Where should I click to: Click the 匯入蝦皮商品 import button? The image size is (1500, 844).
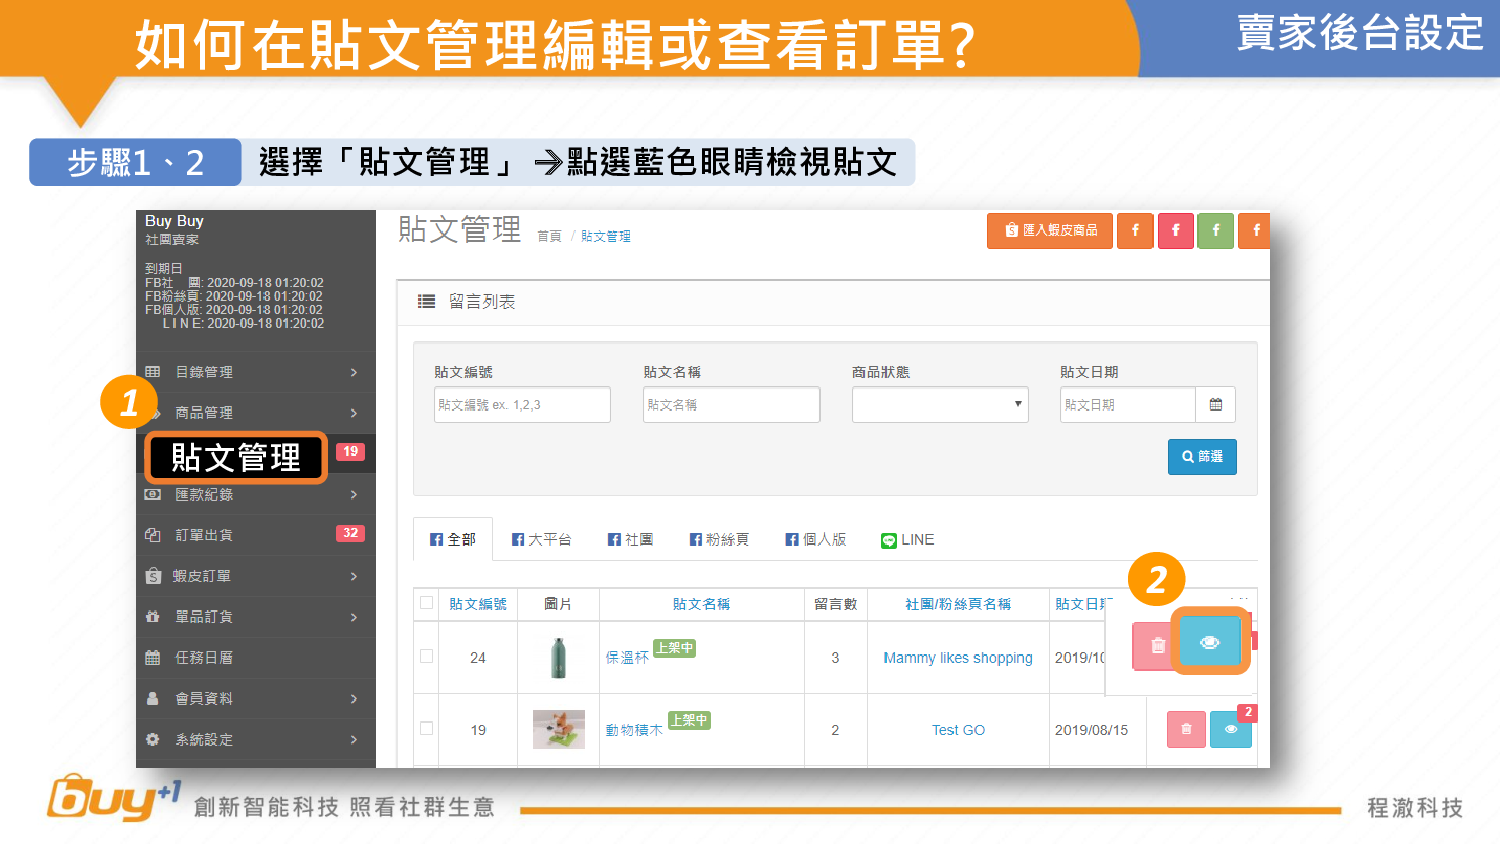pyautogui.click(x=1050, y=231)
